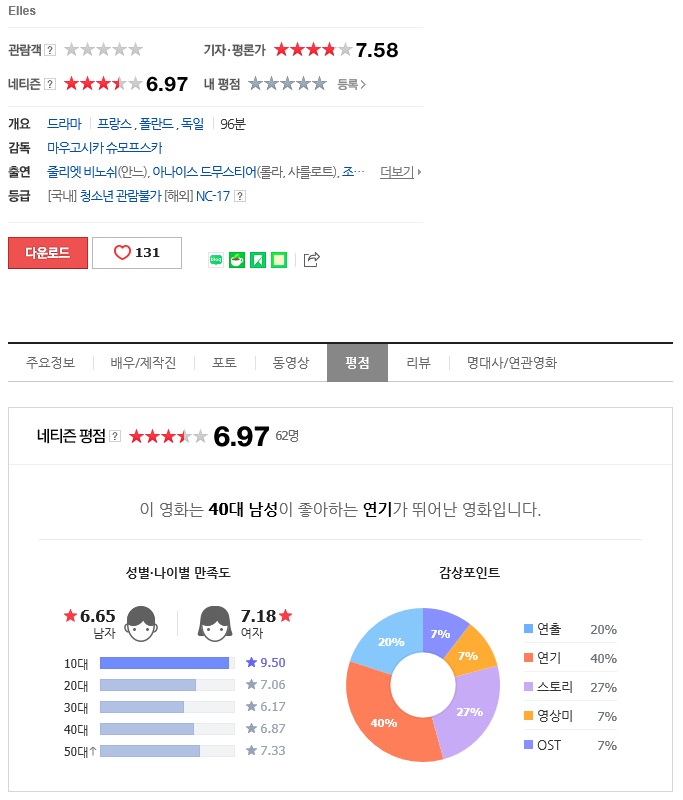
Task: Open the share arrow icon
Action: (312, 260)
